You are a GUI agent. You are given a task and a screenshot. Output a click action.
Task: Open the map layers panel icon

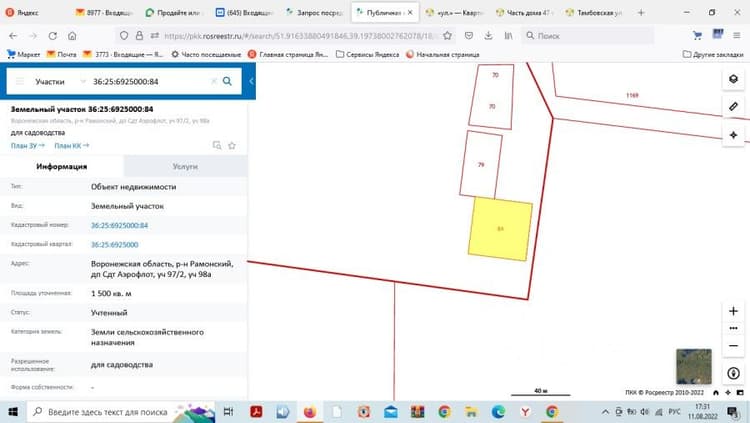pyautogui.click(x=733, y=79)
